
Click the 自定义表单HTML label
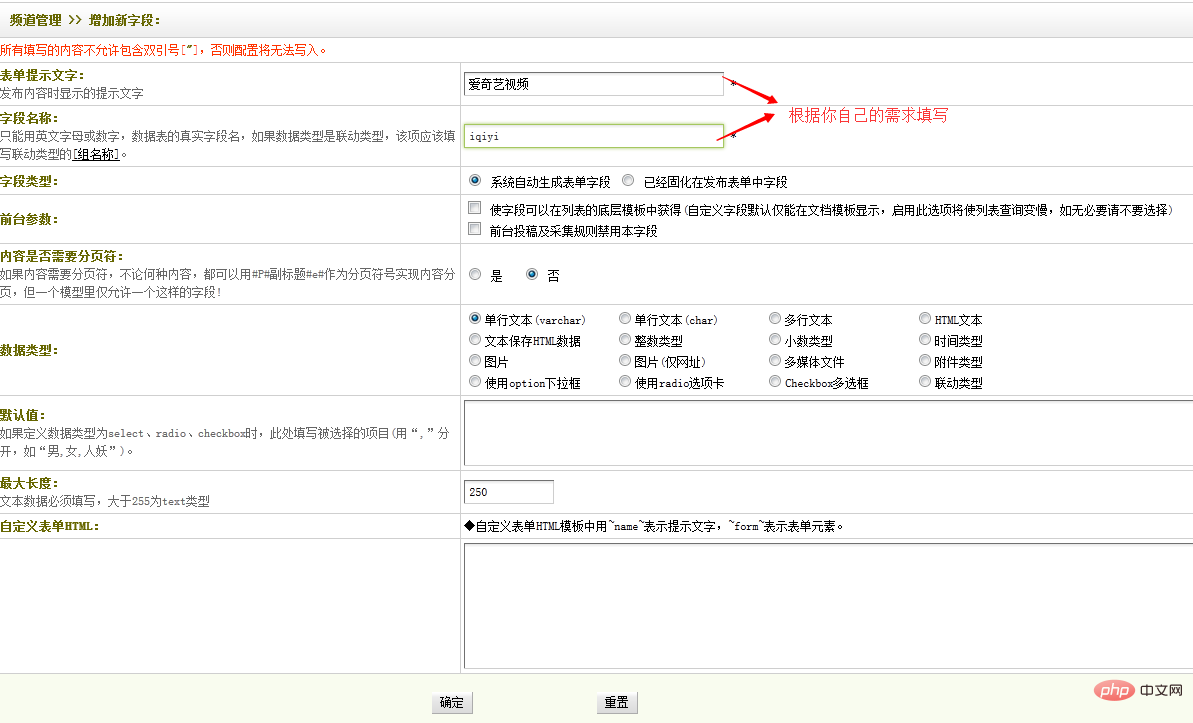50,527
